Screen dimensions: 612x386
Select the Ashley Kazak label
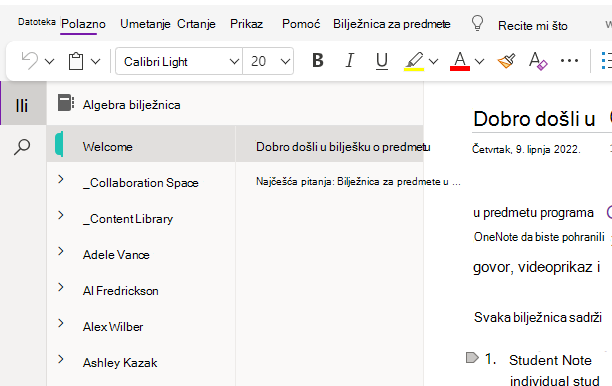point(120,363)
